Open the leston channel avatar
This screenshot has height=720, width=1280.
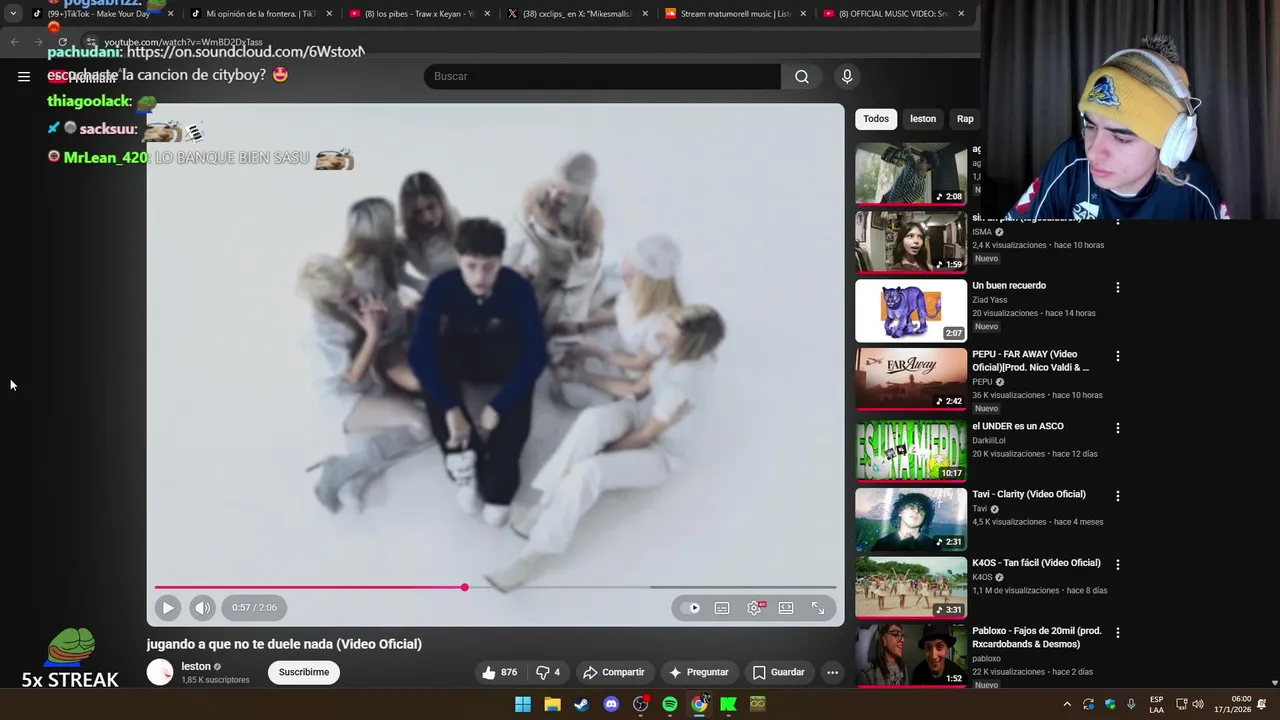pos(160,672)
